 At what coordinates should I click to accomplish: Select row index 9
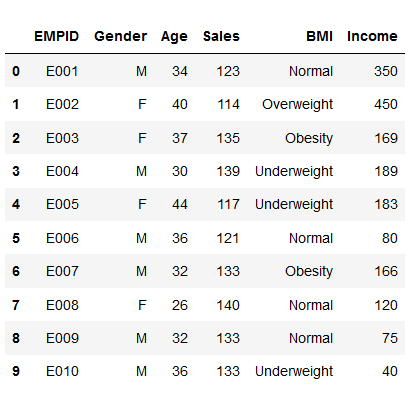16,371
